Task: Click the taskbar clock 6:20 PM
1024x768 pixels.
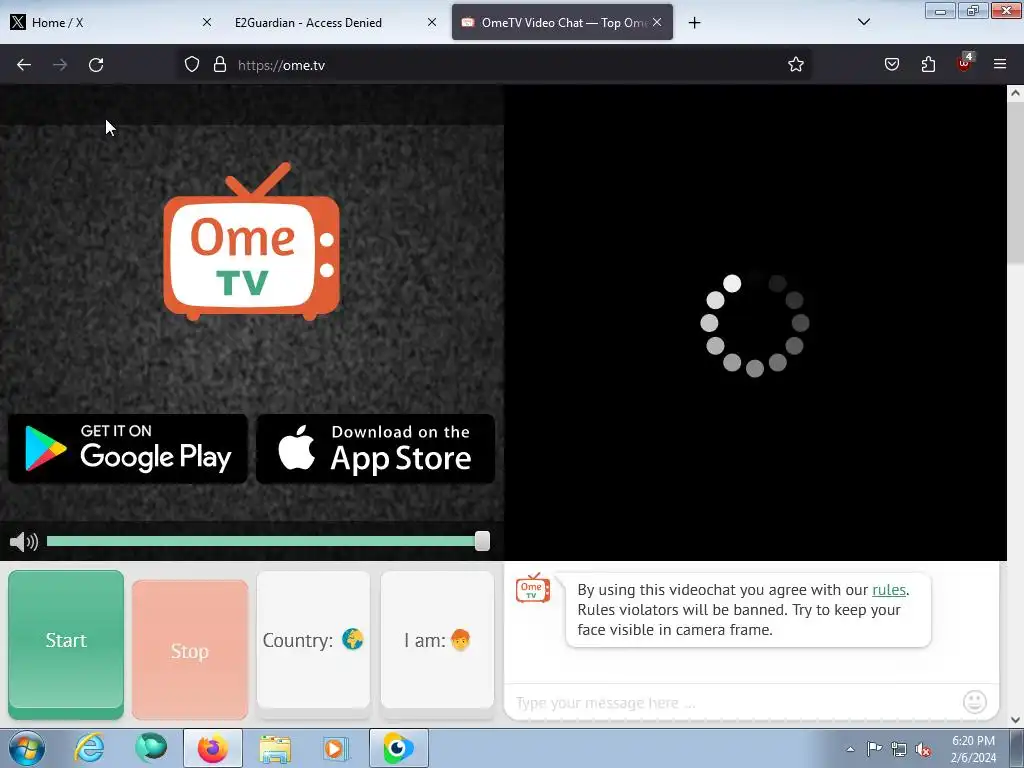Action: tap(973, 749)
